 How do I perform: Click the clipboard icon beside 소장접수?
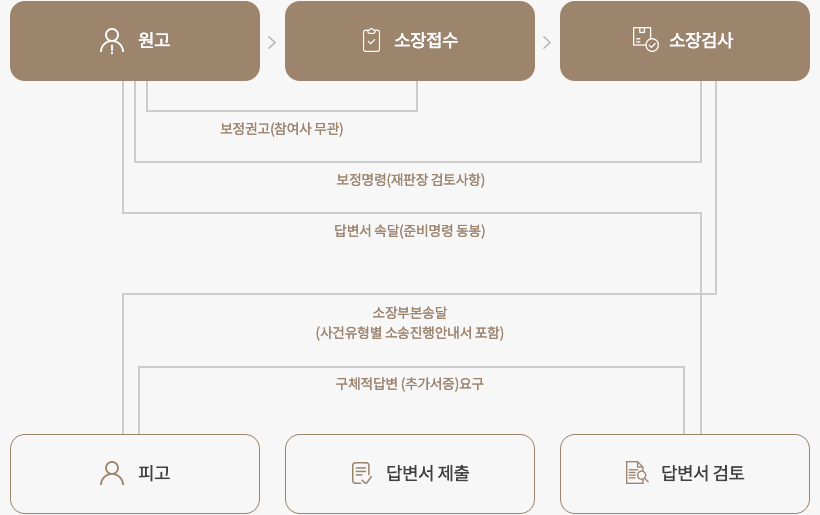[371, 41]
